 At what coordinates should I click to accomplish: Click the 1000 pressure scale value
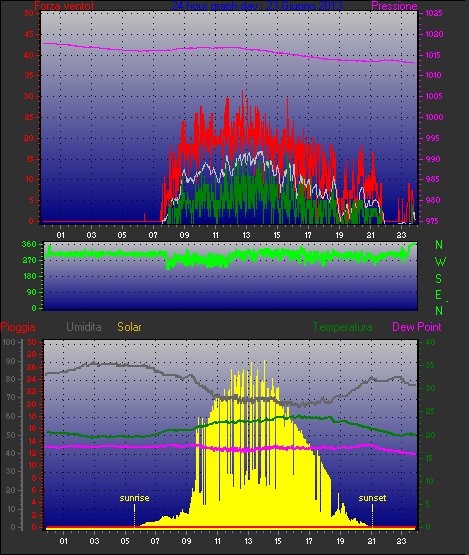coord(434,117)
